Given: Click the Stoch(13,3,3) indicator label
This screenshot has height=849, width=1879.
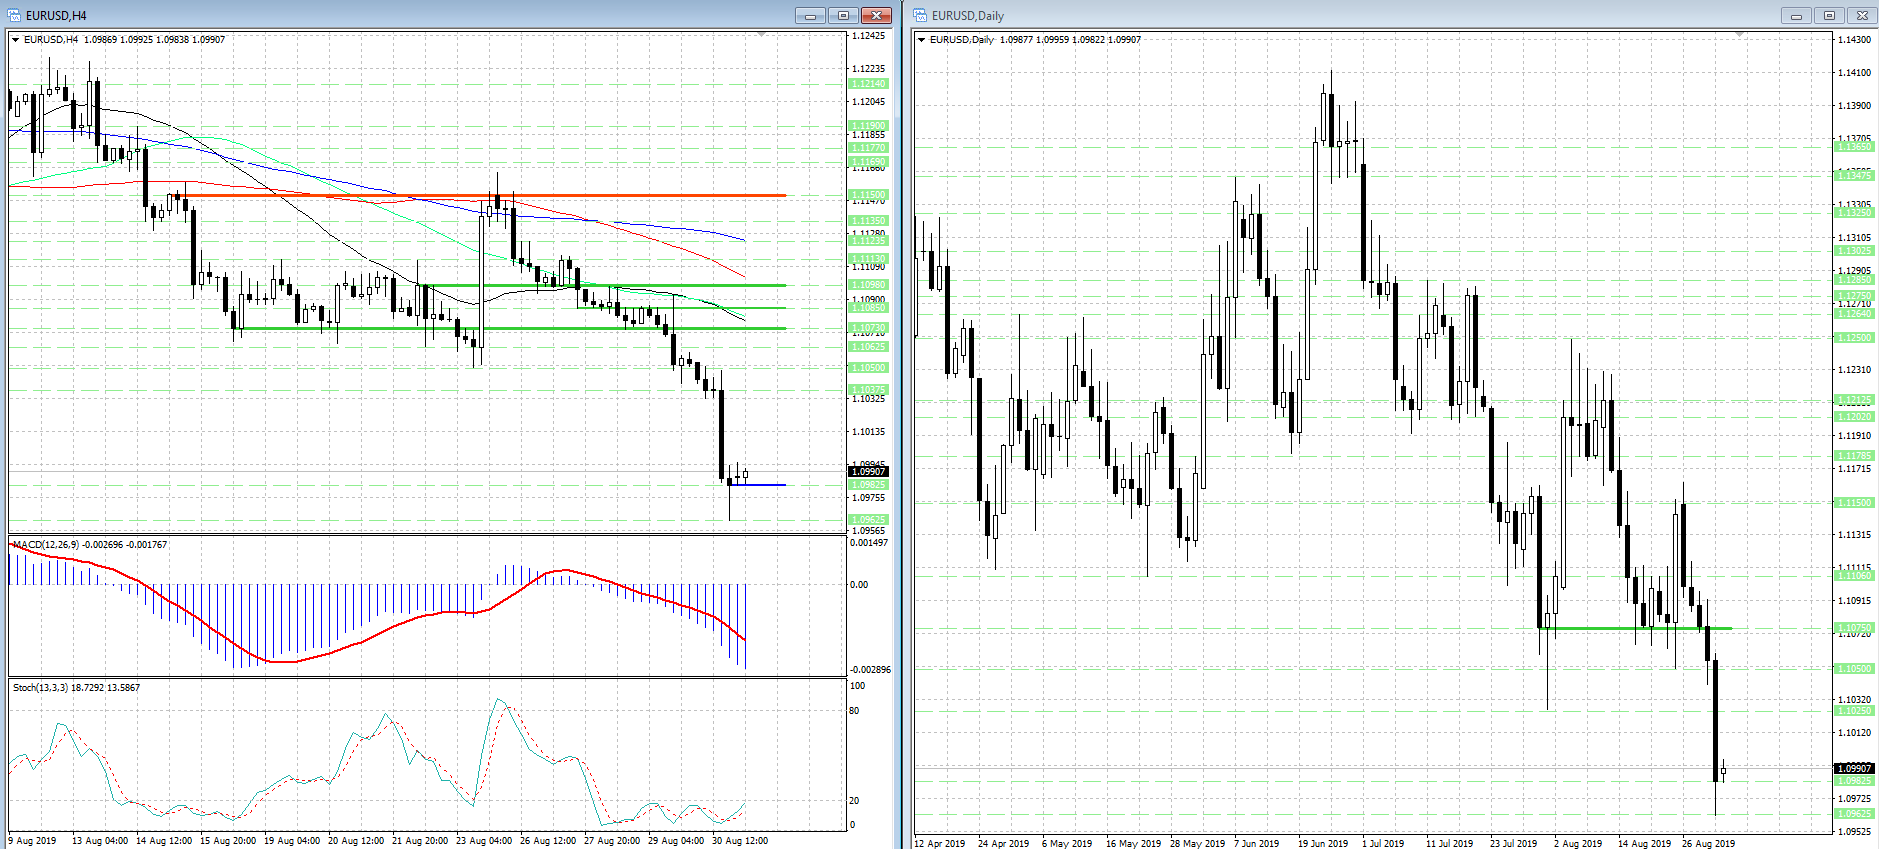Looking at the screenshot, I should 41,688.
